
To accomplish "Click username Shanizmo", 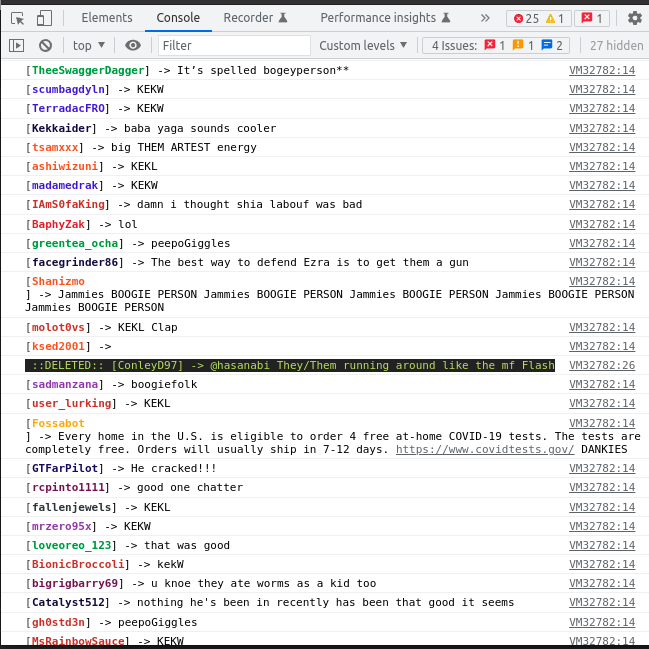I will click(x=58, y=281).
